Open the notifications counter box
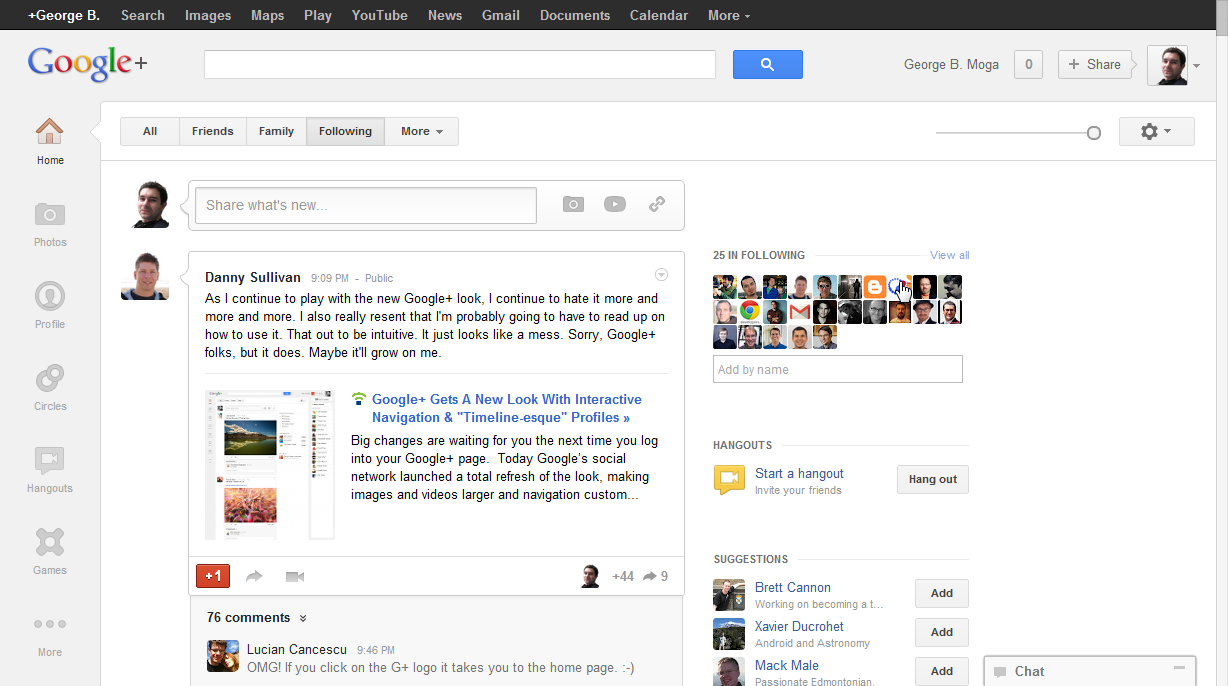This screenshot has height=686, width=1228. coord(1028,64)
